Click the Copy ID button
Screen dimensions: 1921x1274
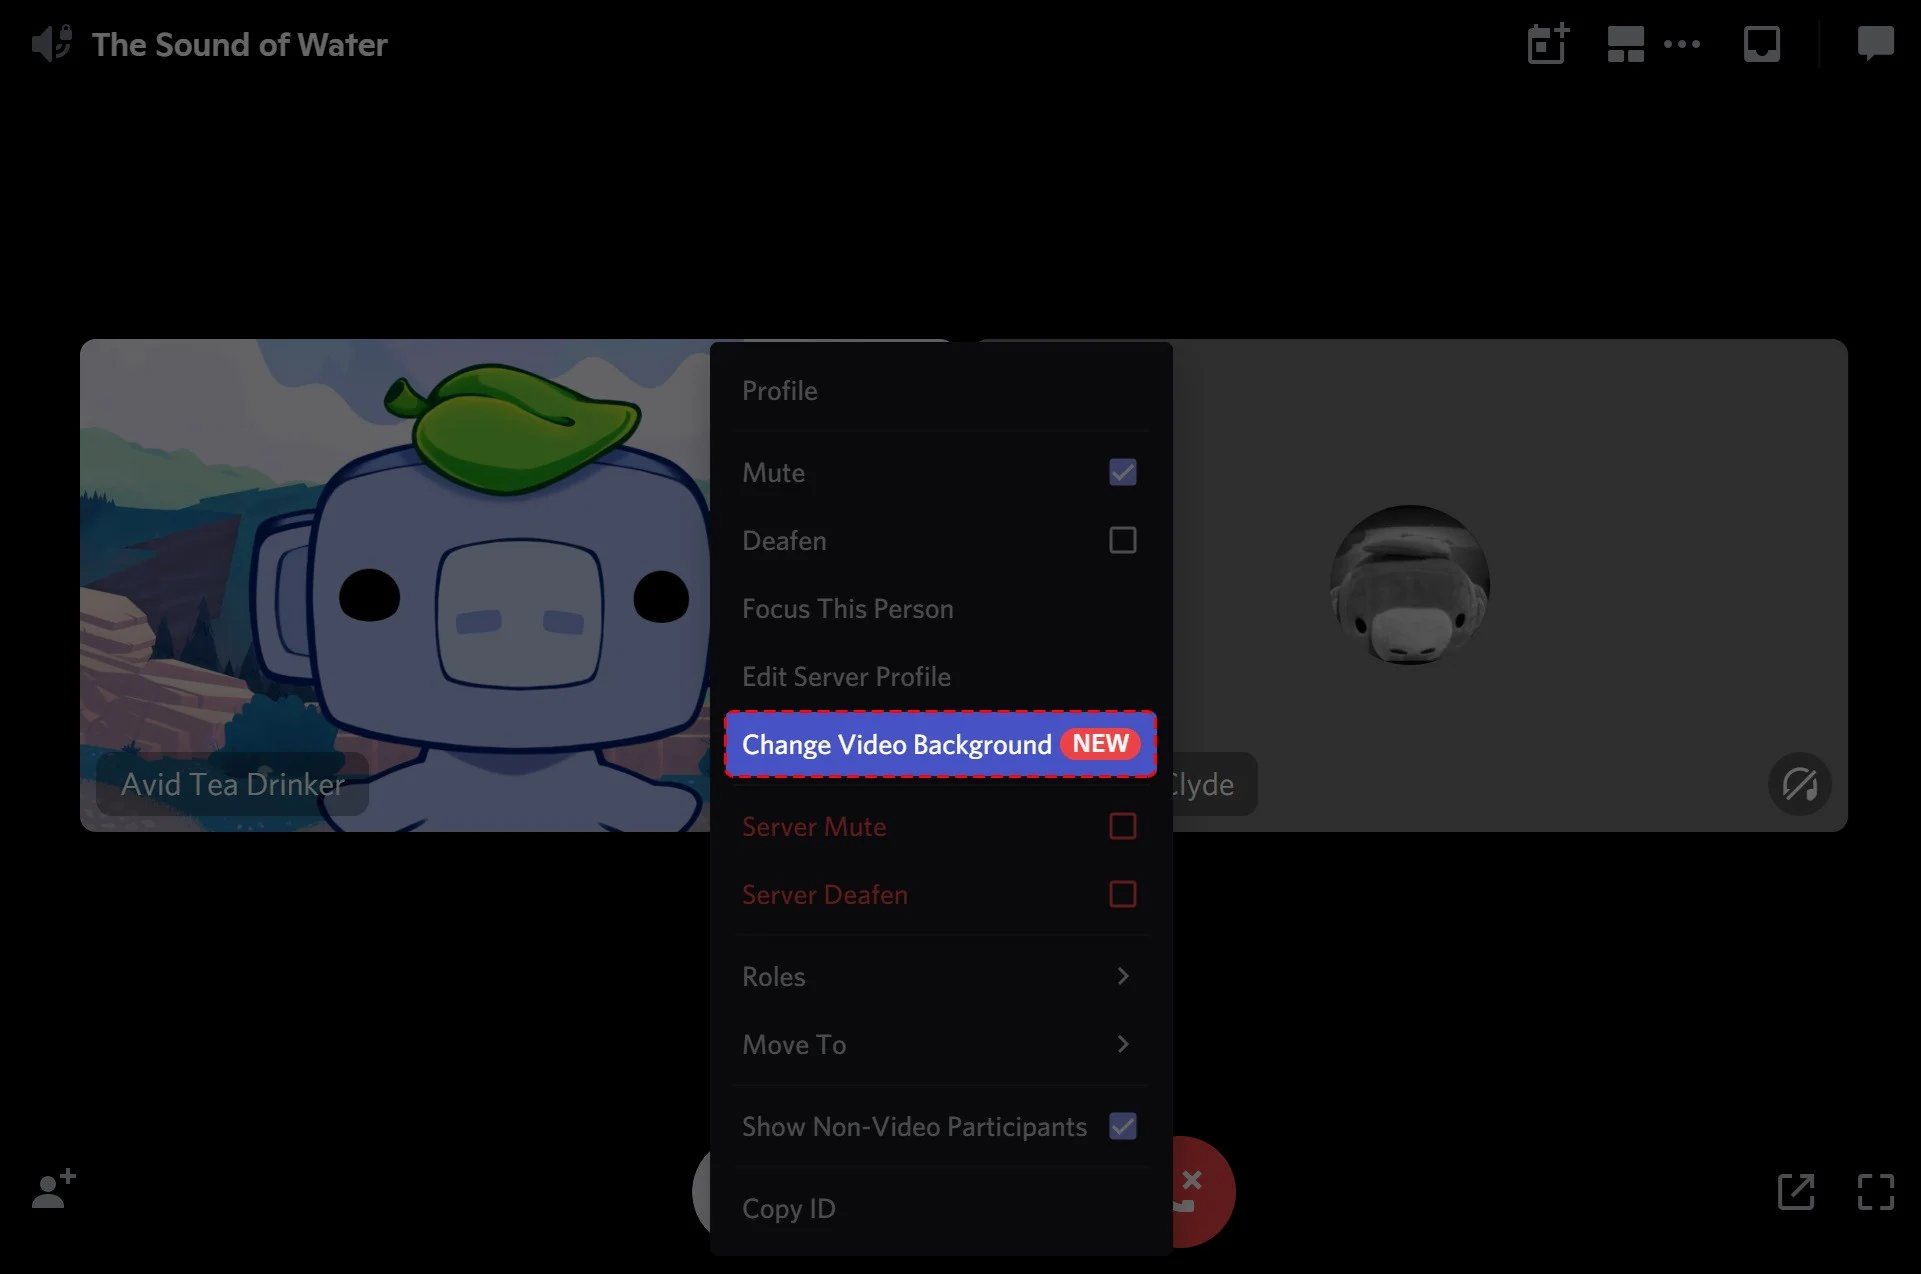789,1207
